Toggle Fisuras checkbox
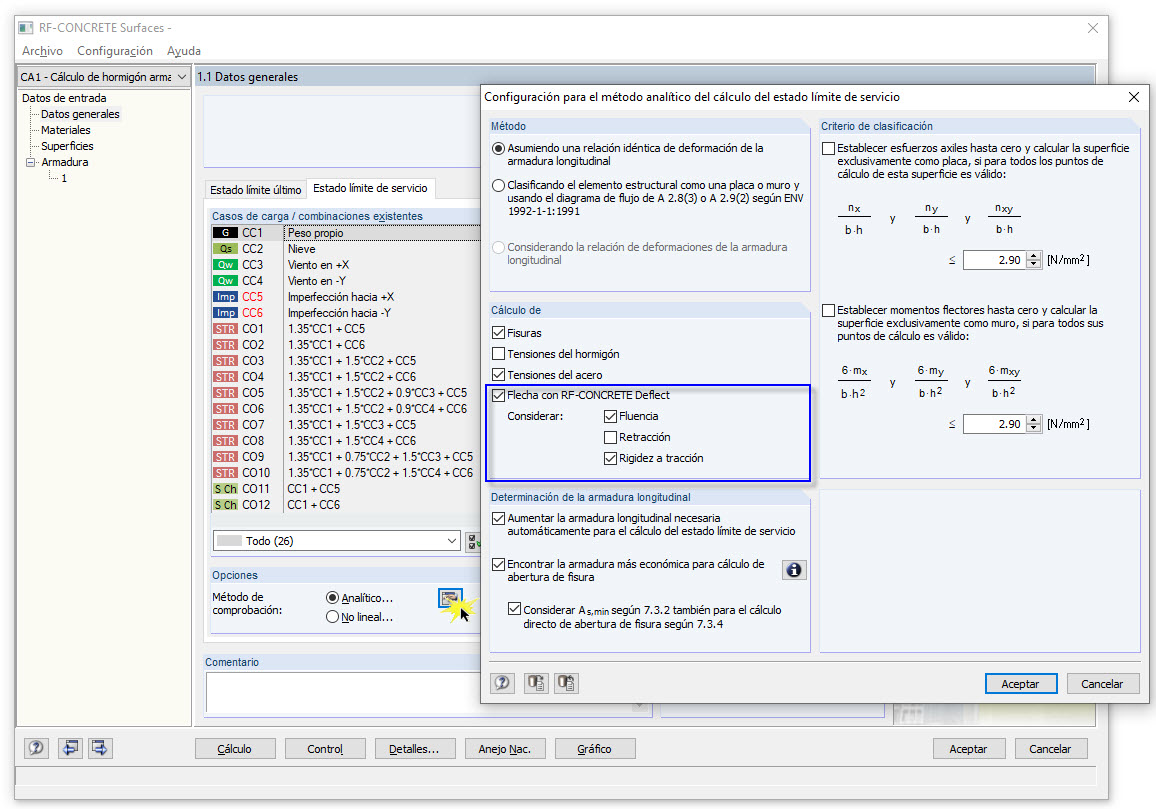Image resolution: width=1156 pixels, height=809 pixels. (x=498, y=333)
